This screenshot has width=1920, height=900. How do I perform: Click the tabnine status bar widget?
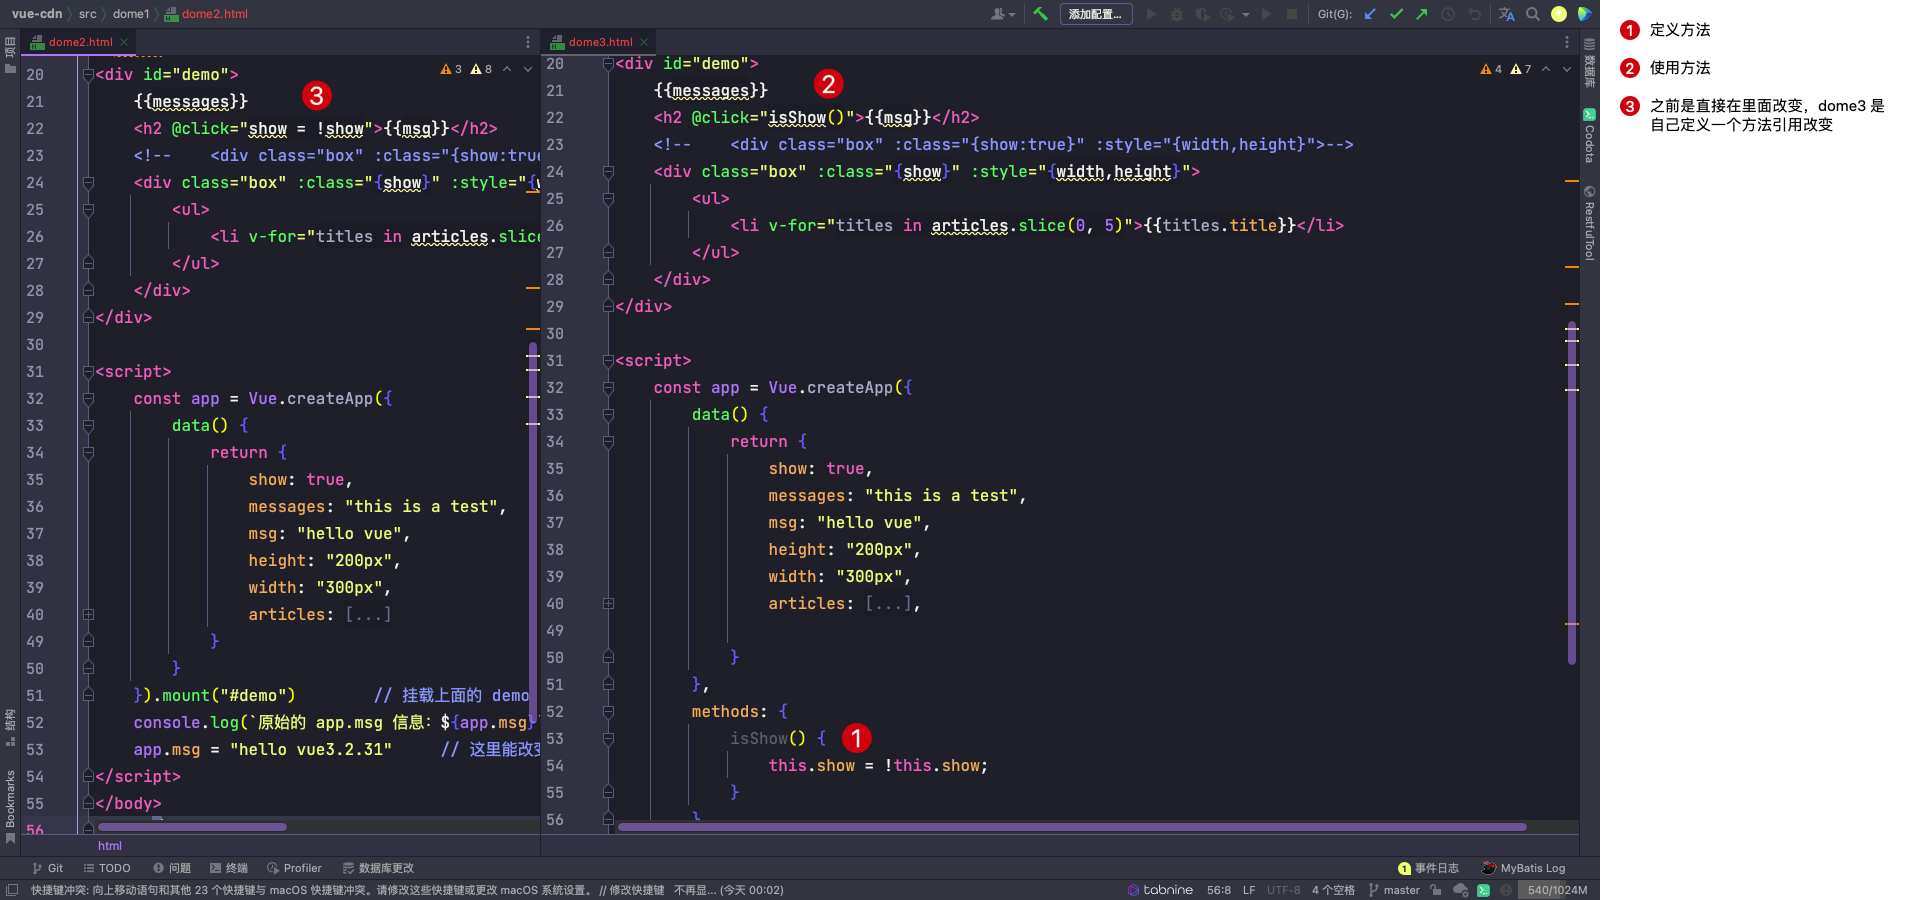coord(1160,890)
